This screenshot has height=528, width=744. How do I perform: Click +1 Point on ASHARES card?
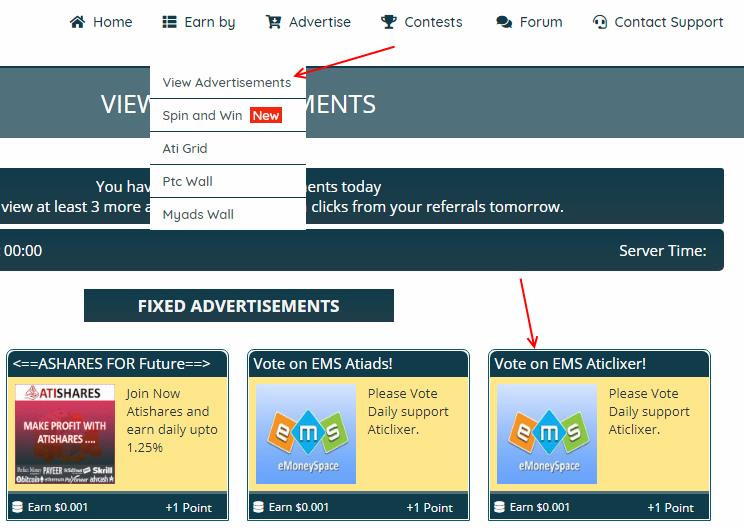pos(188,508)
